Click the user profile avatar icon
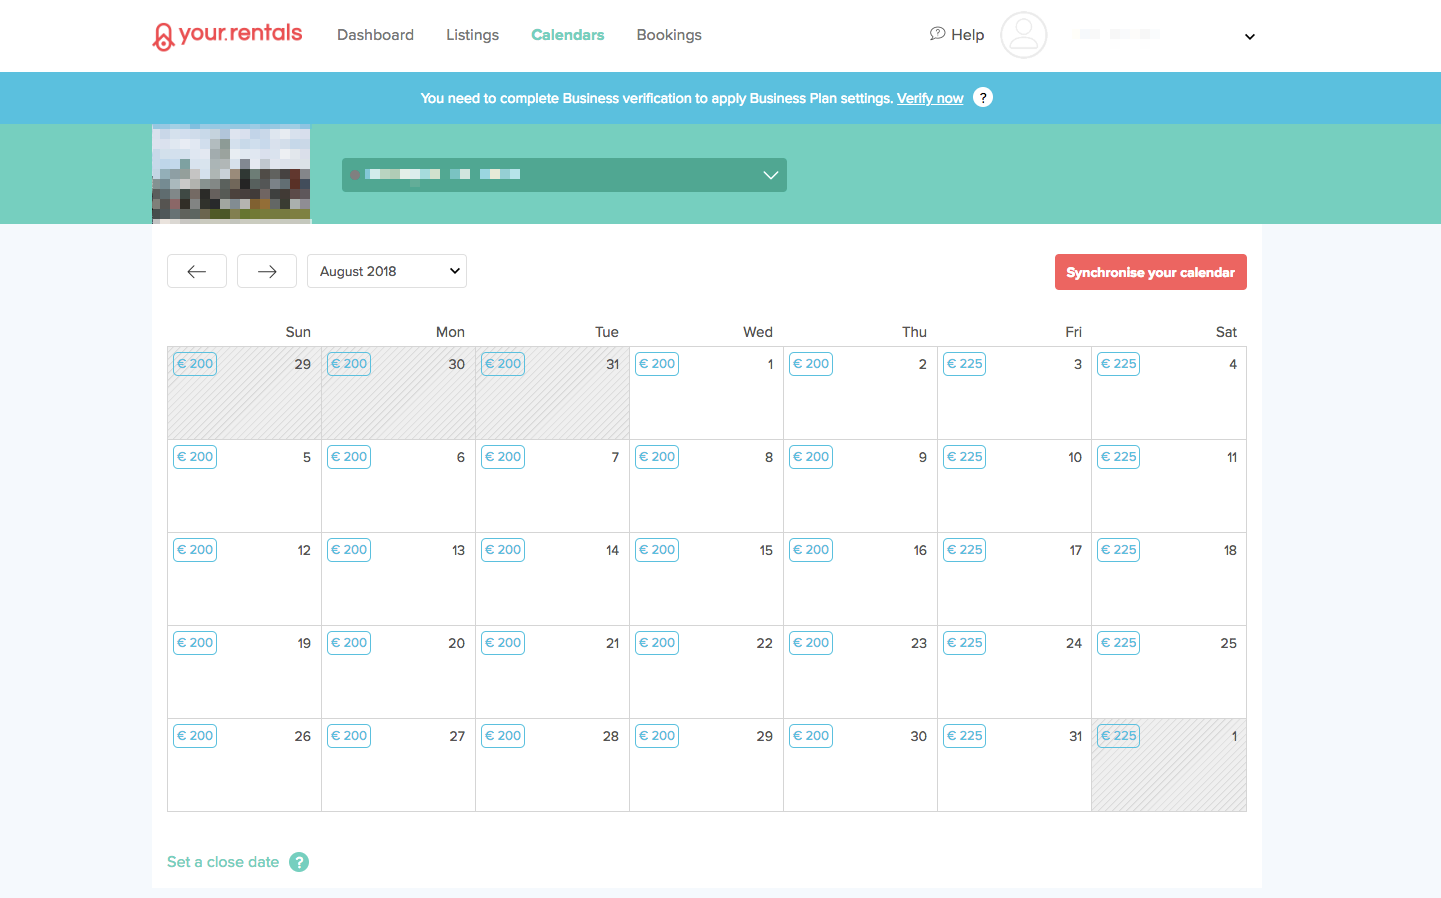This screenshot has width=1441, height=898. [1023, 35]
